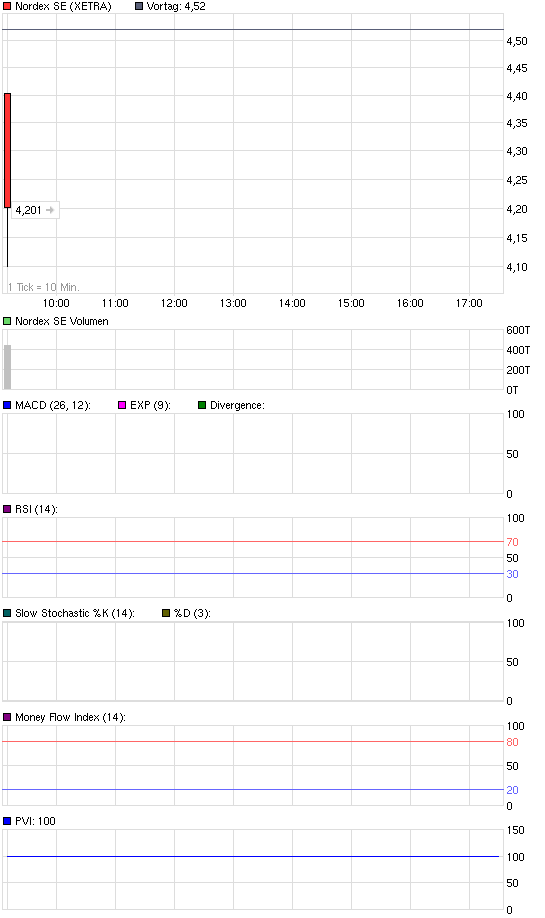Click the blue RSI 30 level label

coord(512,574)
